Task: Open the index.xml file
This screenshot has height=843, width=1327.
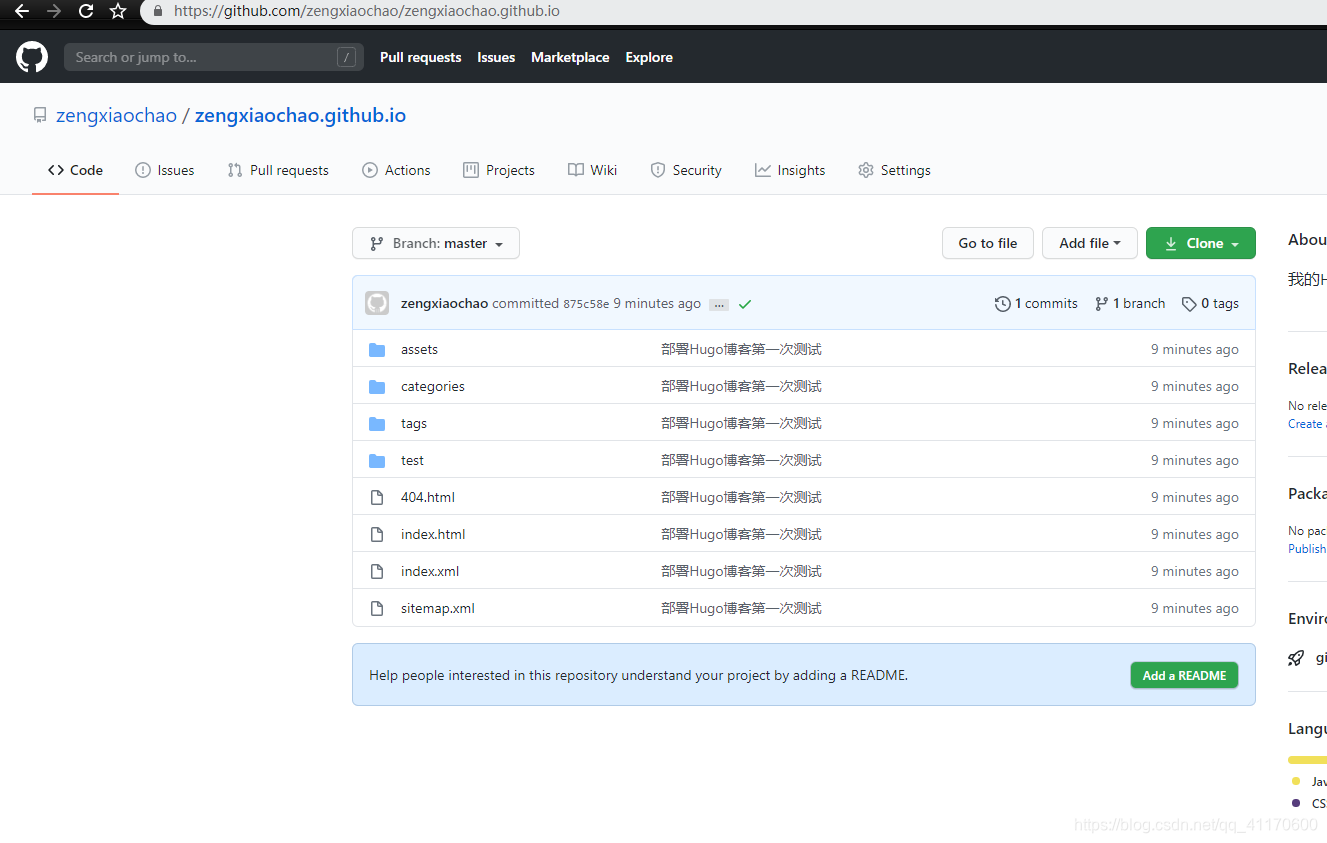Action: pos(430,571)
